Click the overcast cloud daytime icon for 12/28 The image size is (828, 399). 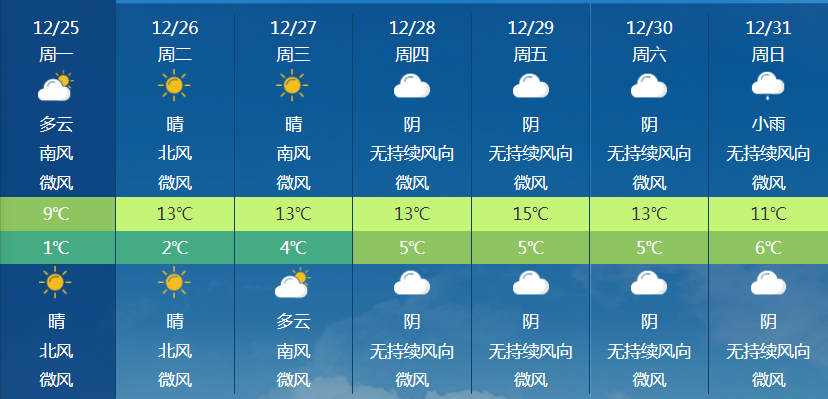pyautogui.click(x=412, y=86)
